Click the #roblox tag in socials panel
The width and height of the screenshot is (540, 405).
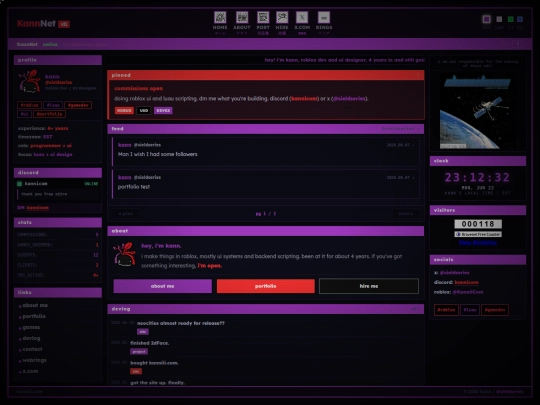coord(446,310)
